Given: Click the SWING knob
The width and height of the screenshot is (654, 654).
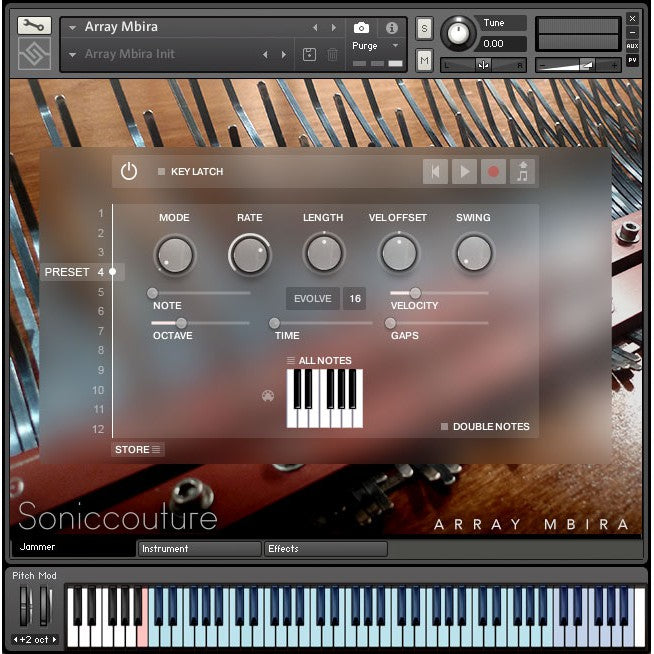Looking at the screenshot, I should point(473,253).
